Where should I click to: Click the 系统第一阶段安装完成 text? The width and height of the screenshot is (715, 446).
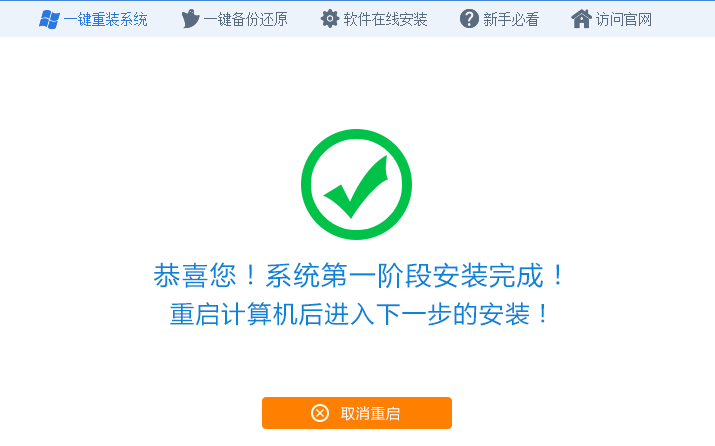pos(405,275)
